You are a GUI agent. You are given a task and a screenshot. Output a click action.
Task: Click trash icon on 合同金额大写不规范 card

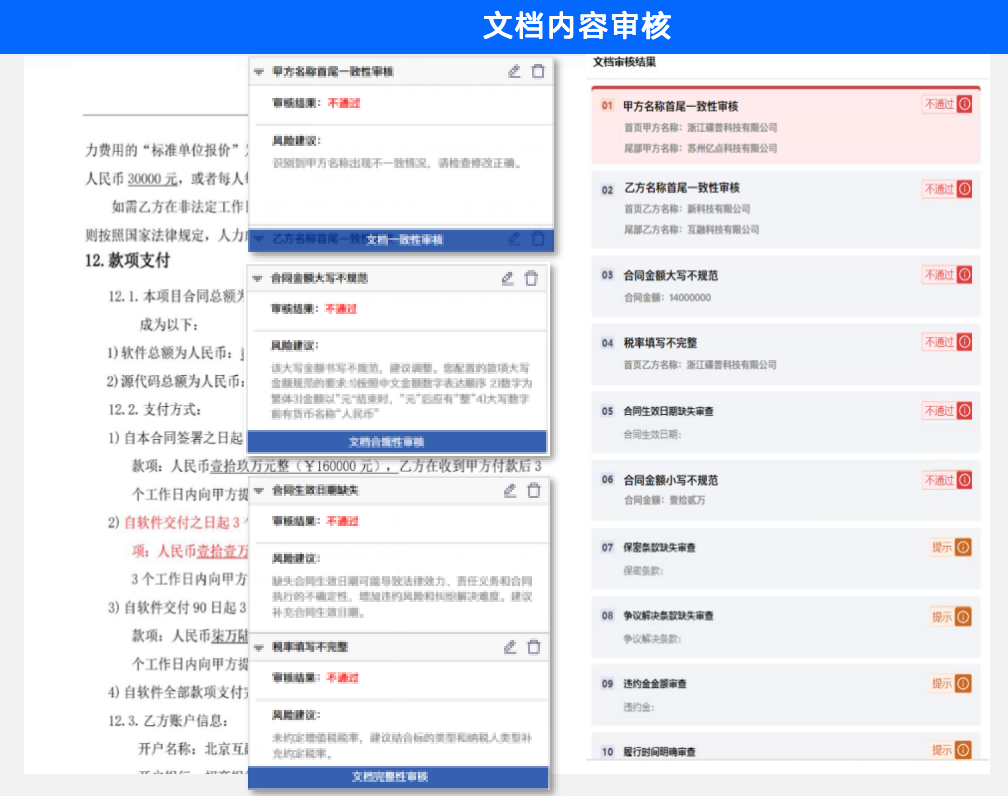coord(532,278)
